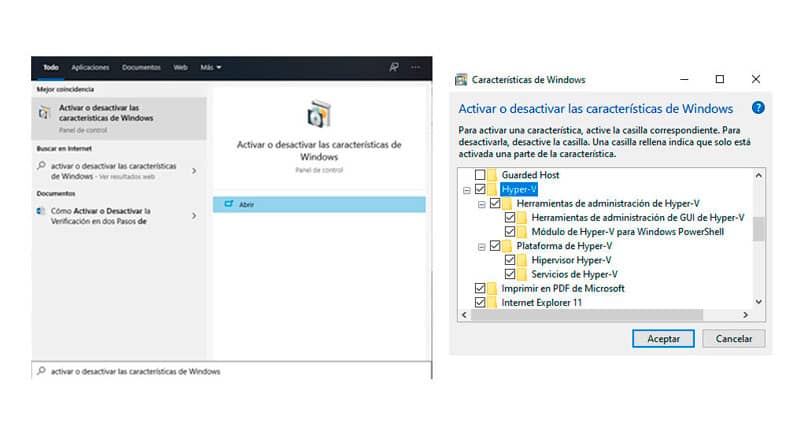The image size is (806, 433).
Task: Select the Guarded Host label
Action: pyautogui.click(x=530, y=175)
